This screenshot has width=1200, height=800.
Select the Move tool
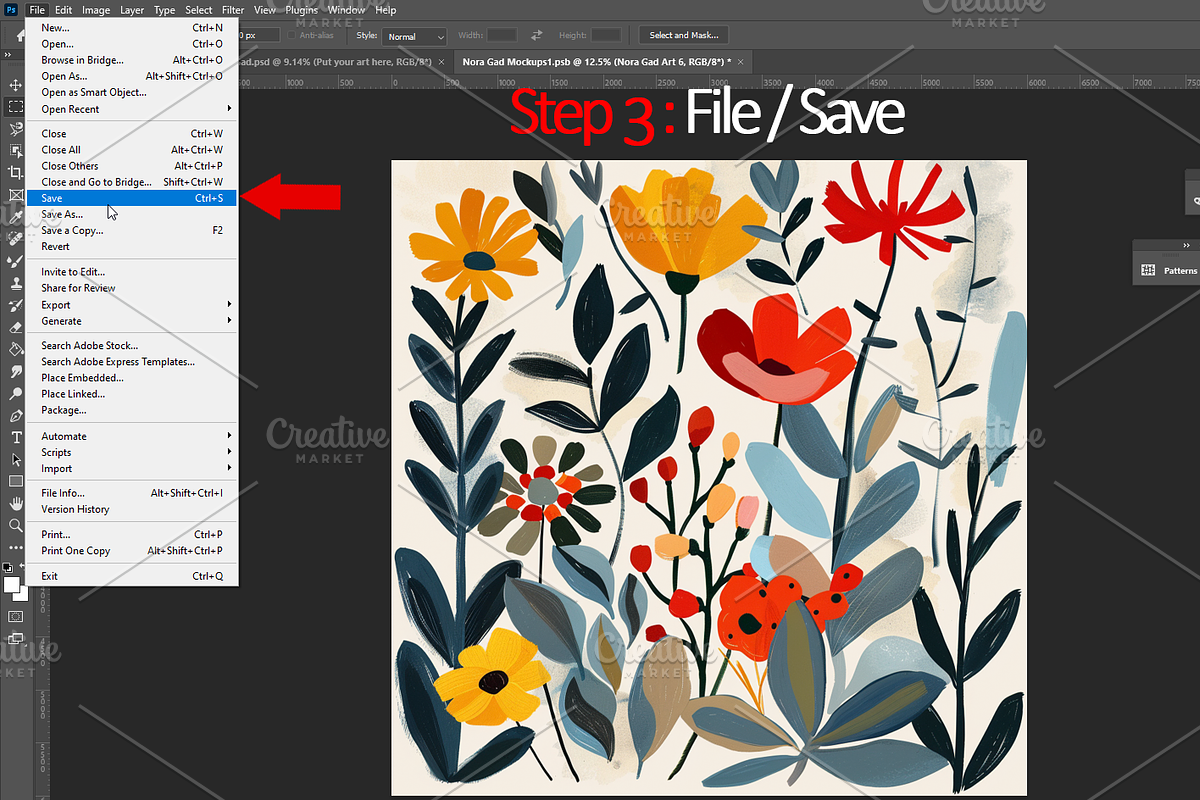tap(15, 85)
